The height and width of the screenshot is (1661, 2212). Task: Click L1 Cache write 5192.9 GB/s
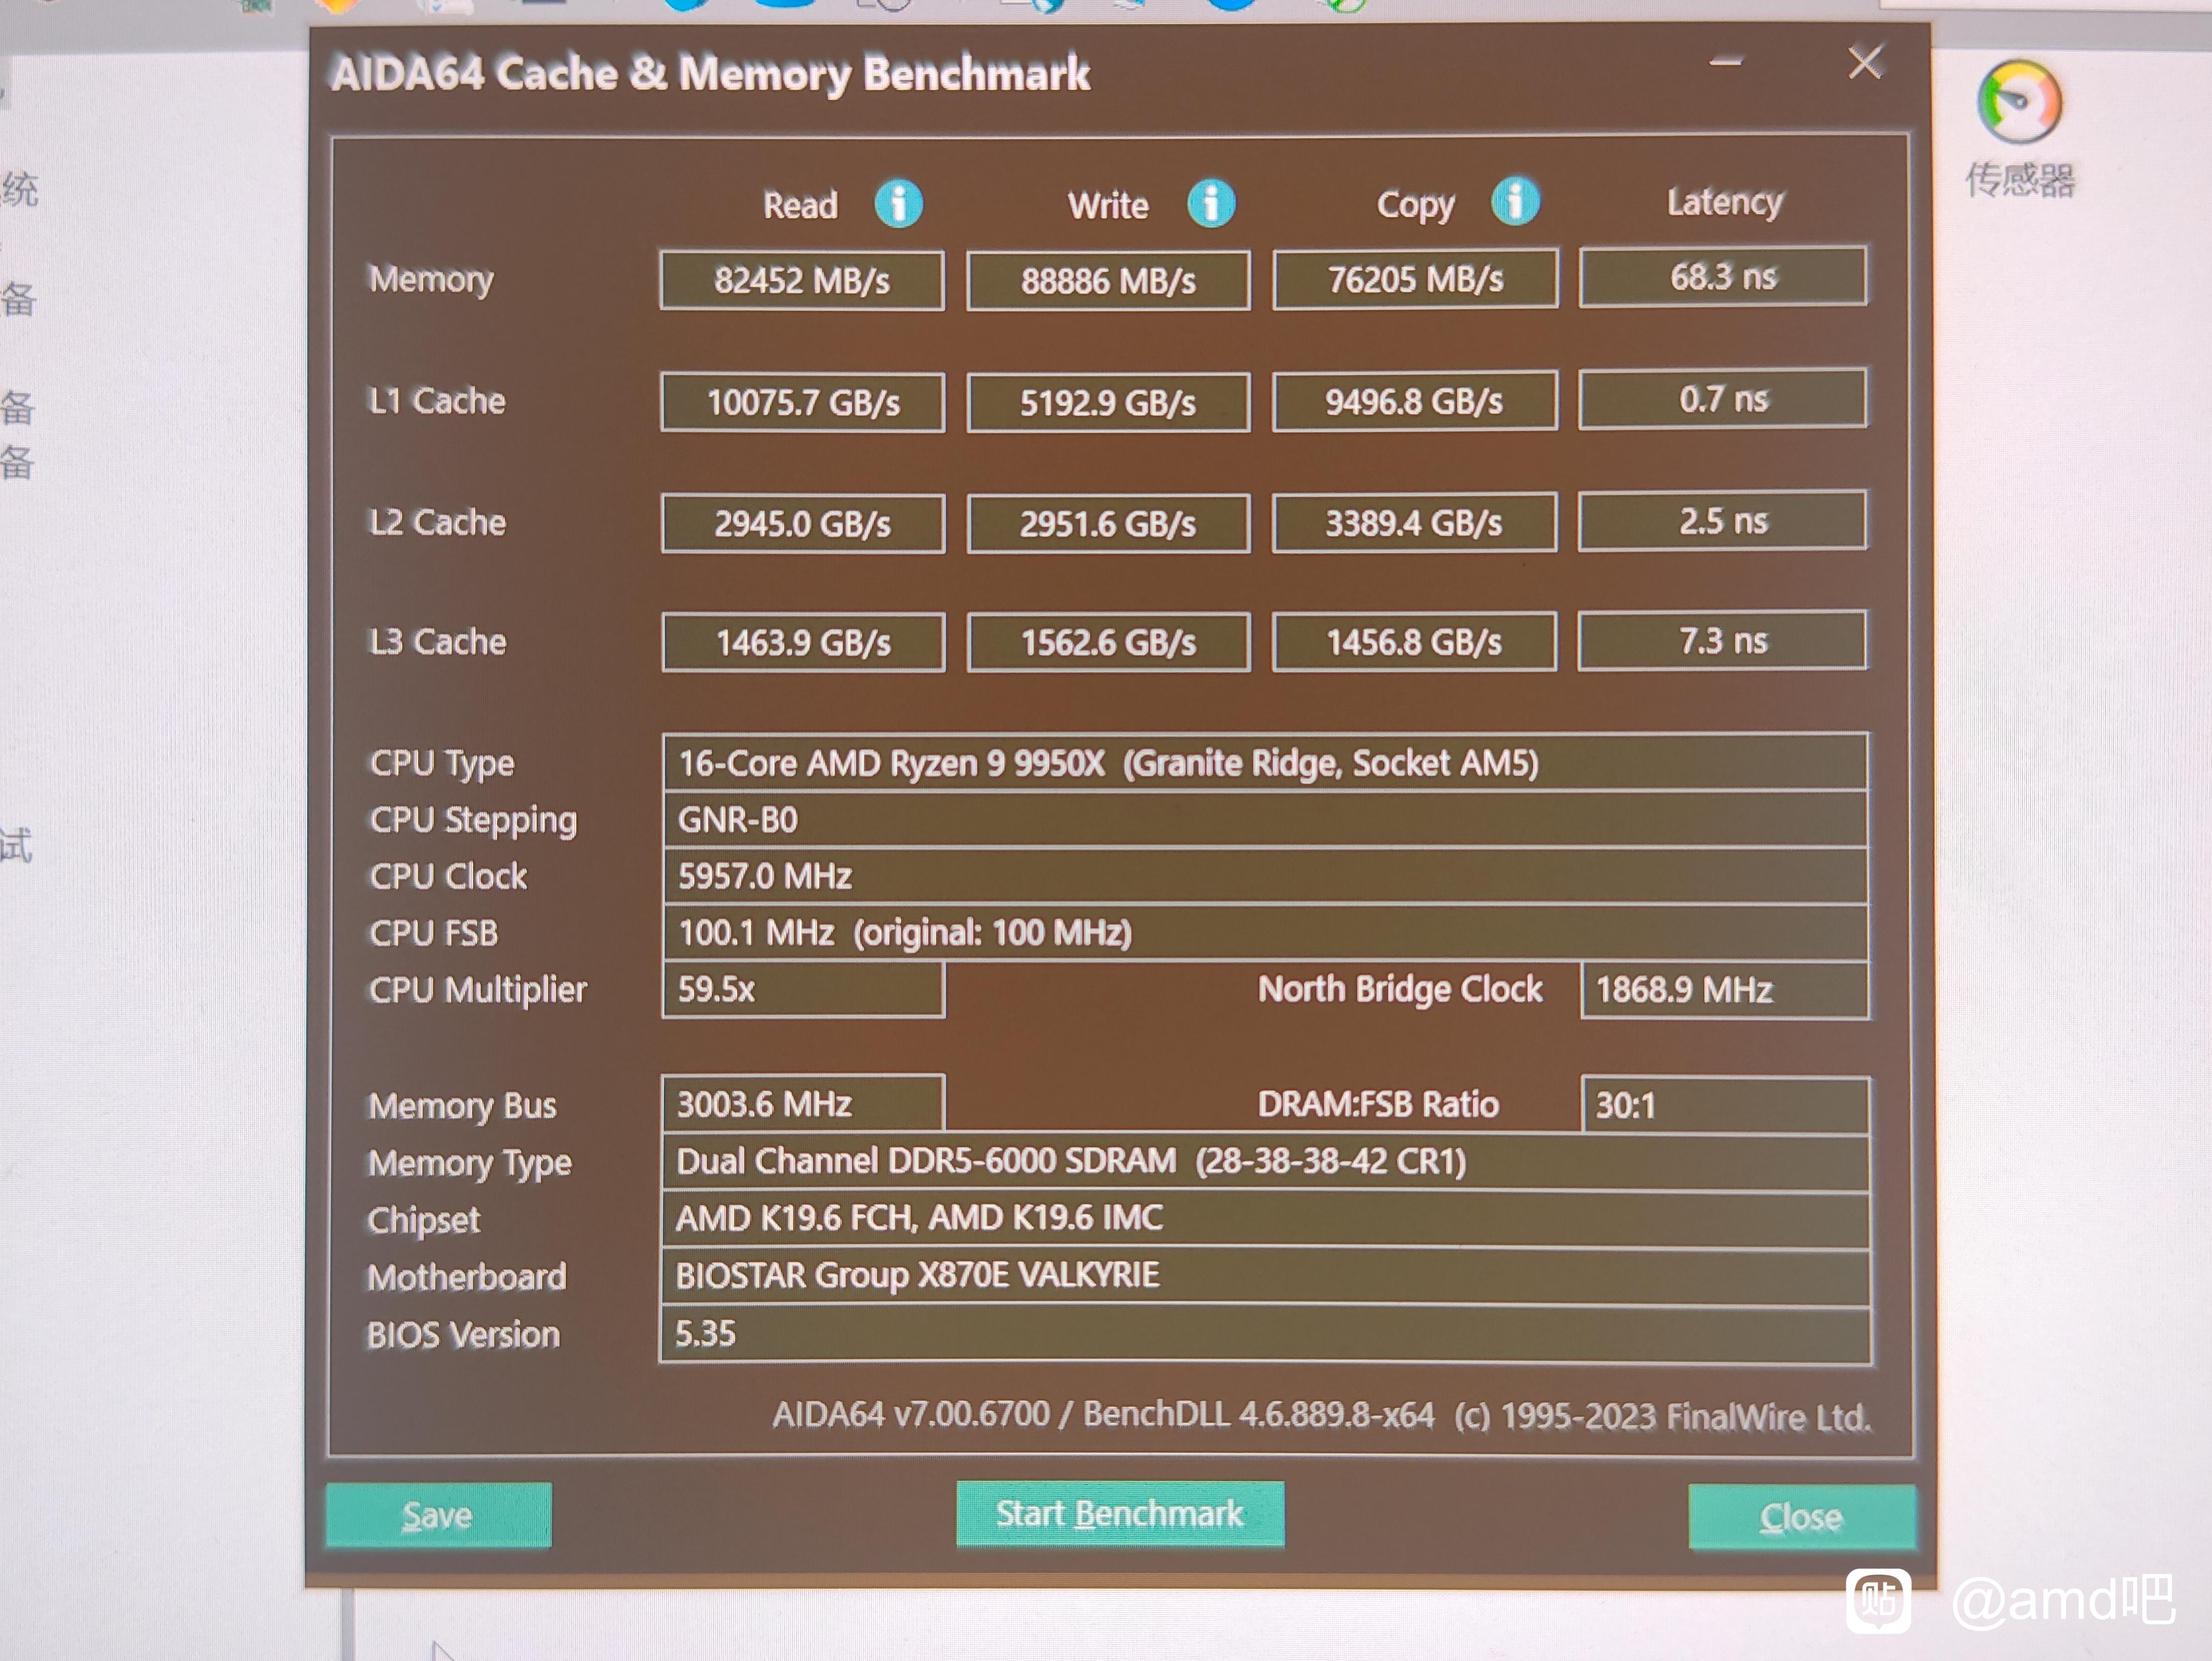pos(1108,402)
